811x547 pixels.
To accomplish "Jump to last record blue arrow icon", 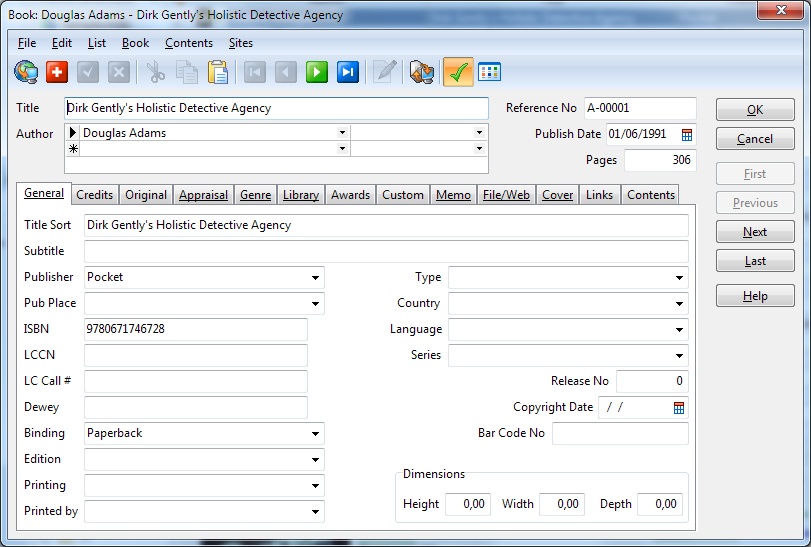I will pyautogui.click(x=348, y=72).
